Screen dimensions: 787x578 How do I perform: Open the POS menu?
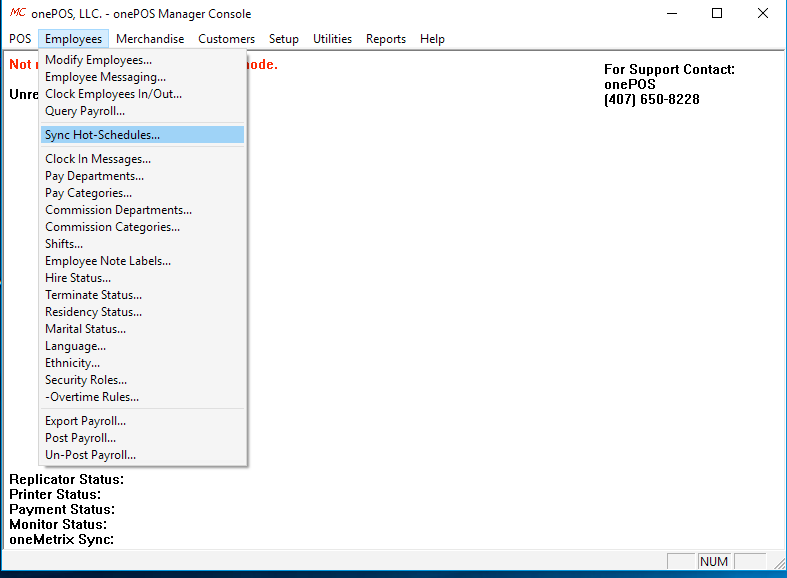click(20, 39)
